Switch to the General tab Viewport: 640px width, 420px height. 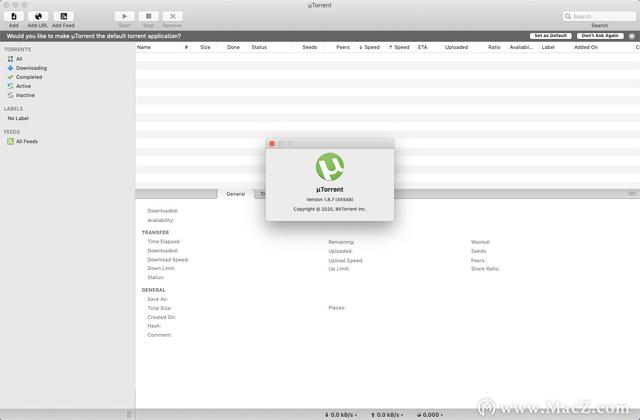click(x=236, y=194)
